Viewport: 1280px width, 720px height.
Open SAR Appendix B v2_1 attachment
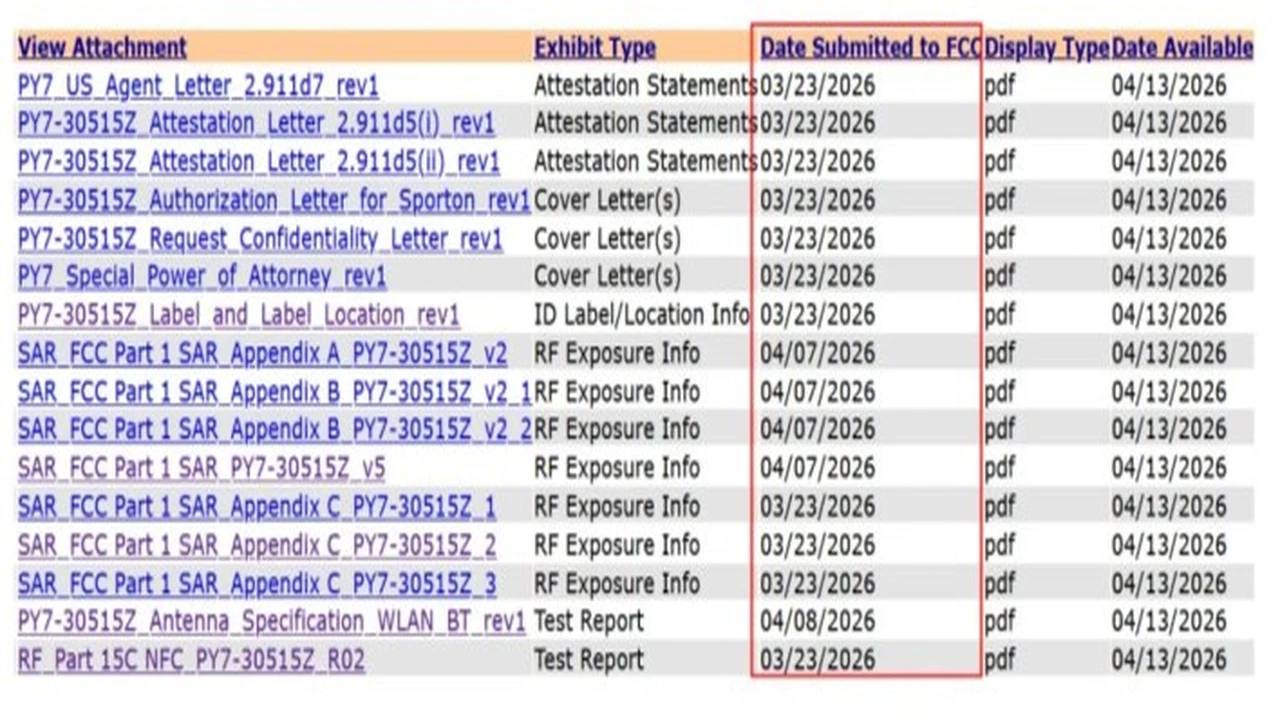274,392
